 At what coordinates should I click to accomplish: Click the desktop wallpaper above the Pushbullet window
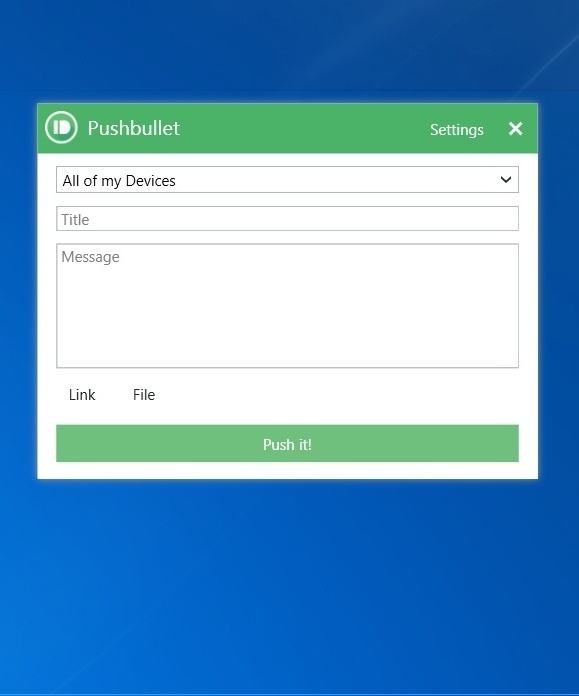[289, 49]
